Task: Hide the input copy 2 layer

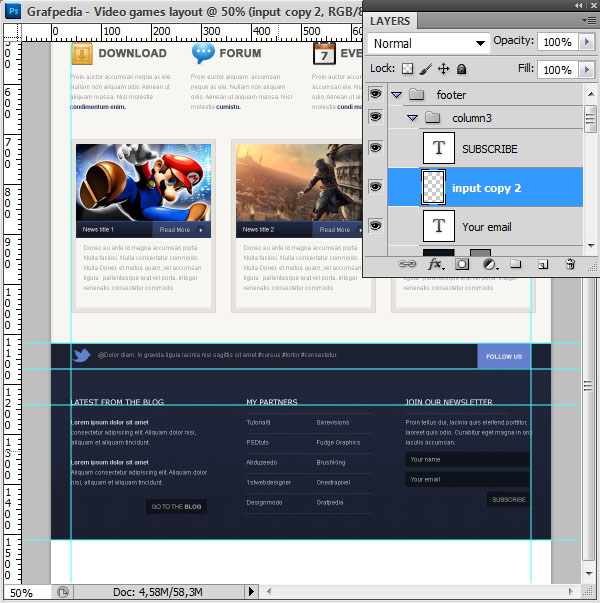Action: coord(375,187)
